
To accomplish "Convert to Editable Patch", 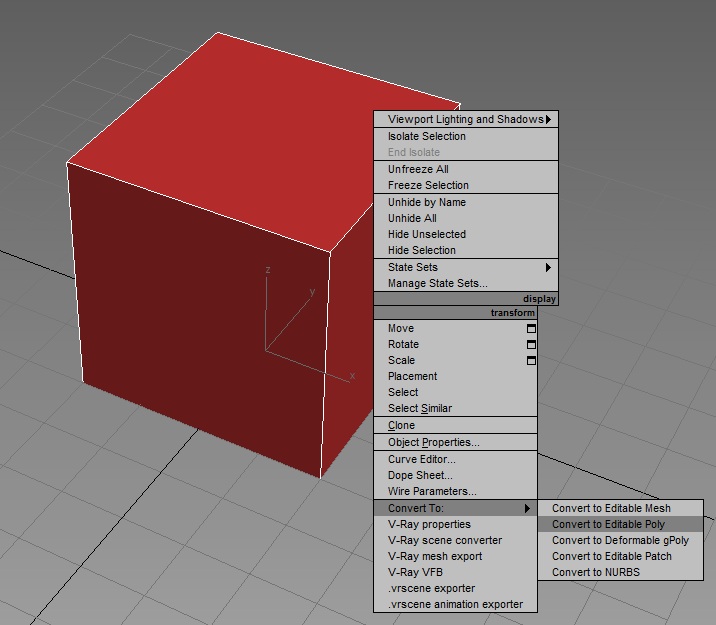I will pos(621,556).
